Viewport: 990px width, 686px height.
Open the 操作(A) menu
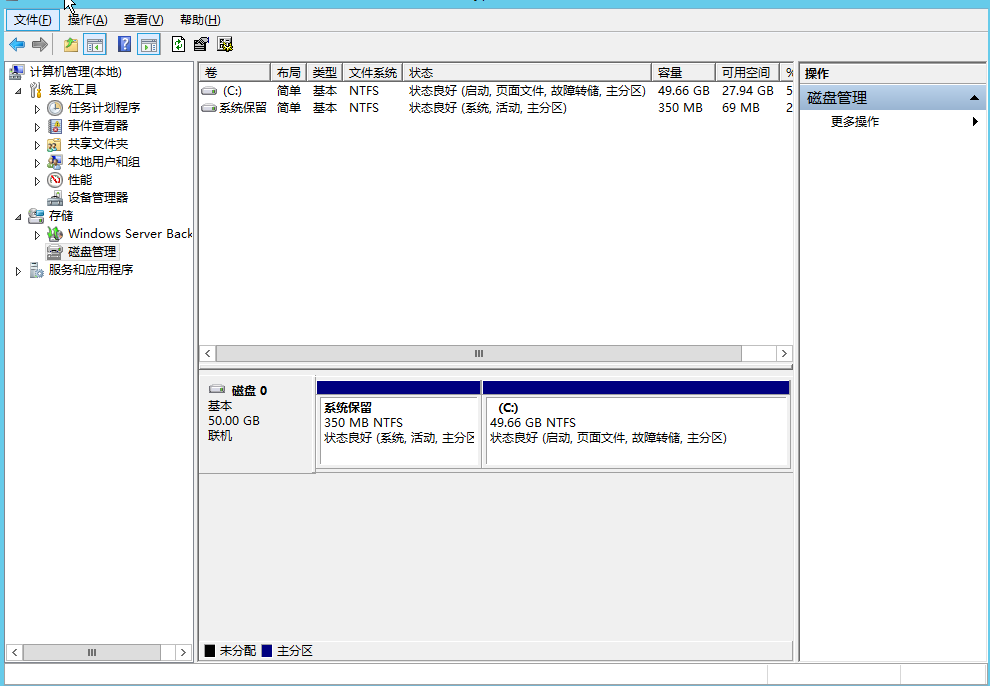(x=88, y=20)
